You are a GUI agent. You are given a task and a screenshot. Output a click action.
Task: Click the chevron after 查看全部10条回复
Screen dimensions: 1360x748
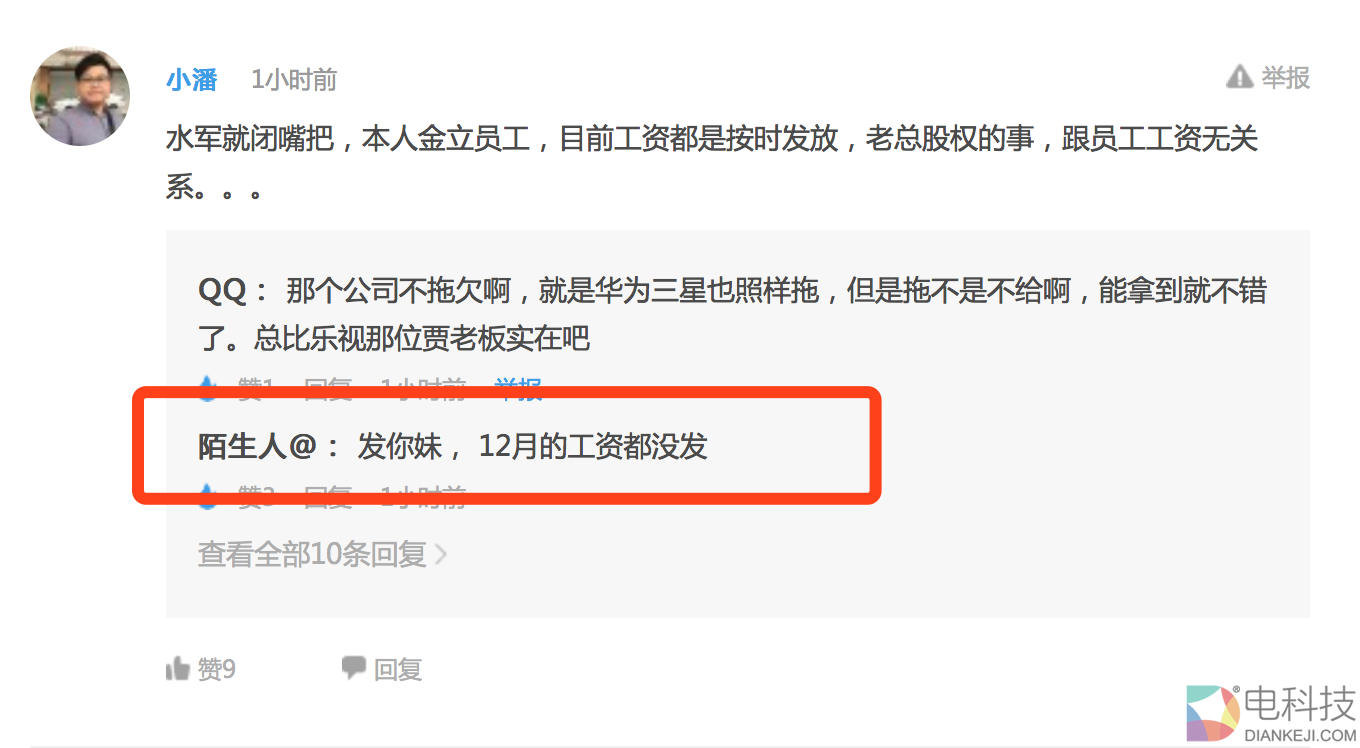click(x=440, y=554)
